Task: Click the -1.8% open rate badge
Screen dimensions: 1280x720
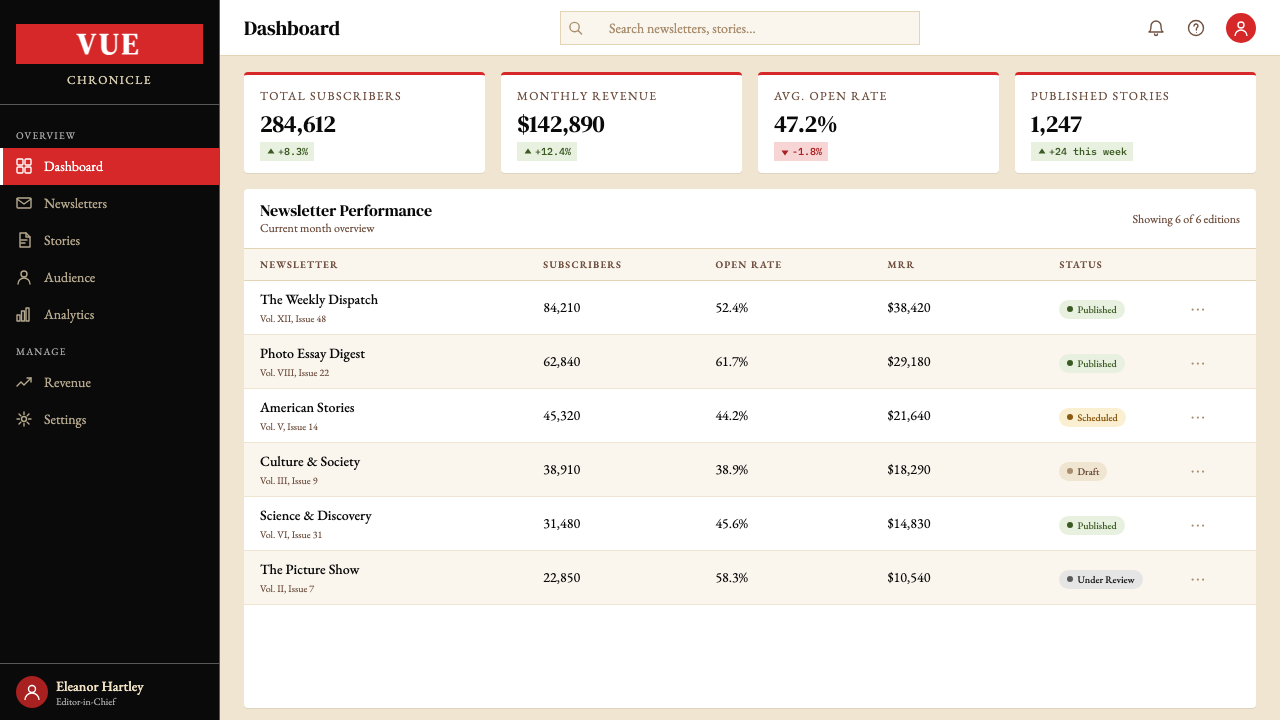Action: (x=801, y=152)
